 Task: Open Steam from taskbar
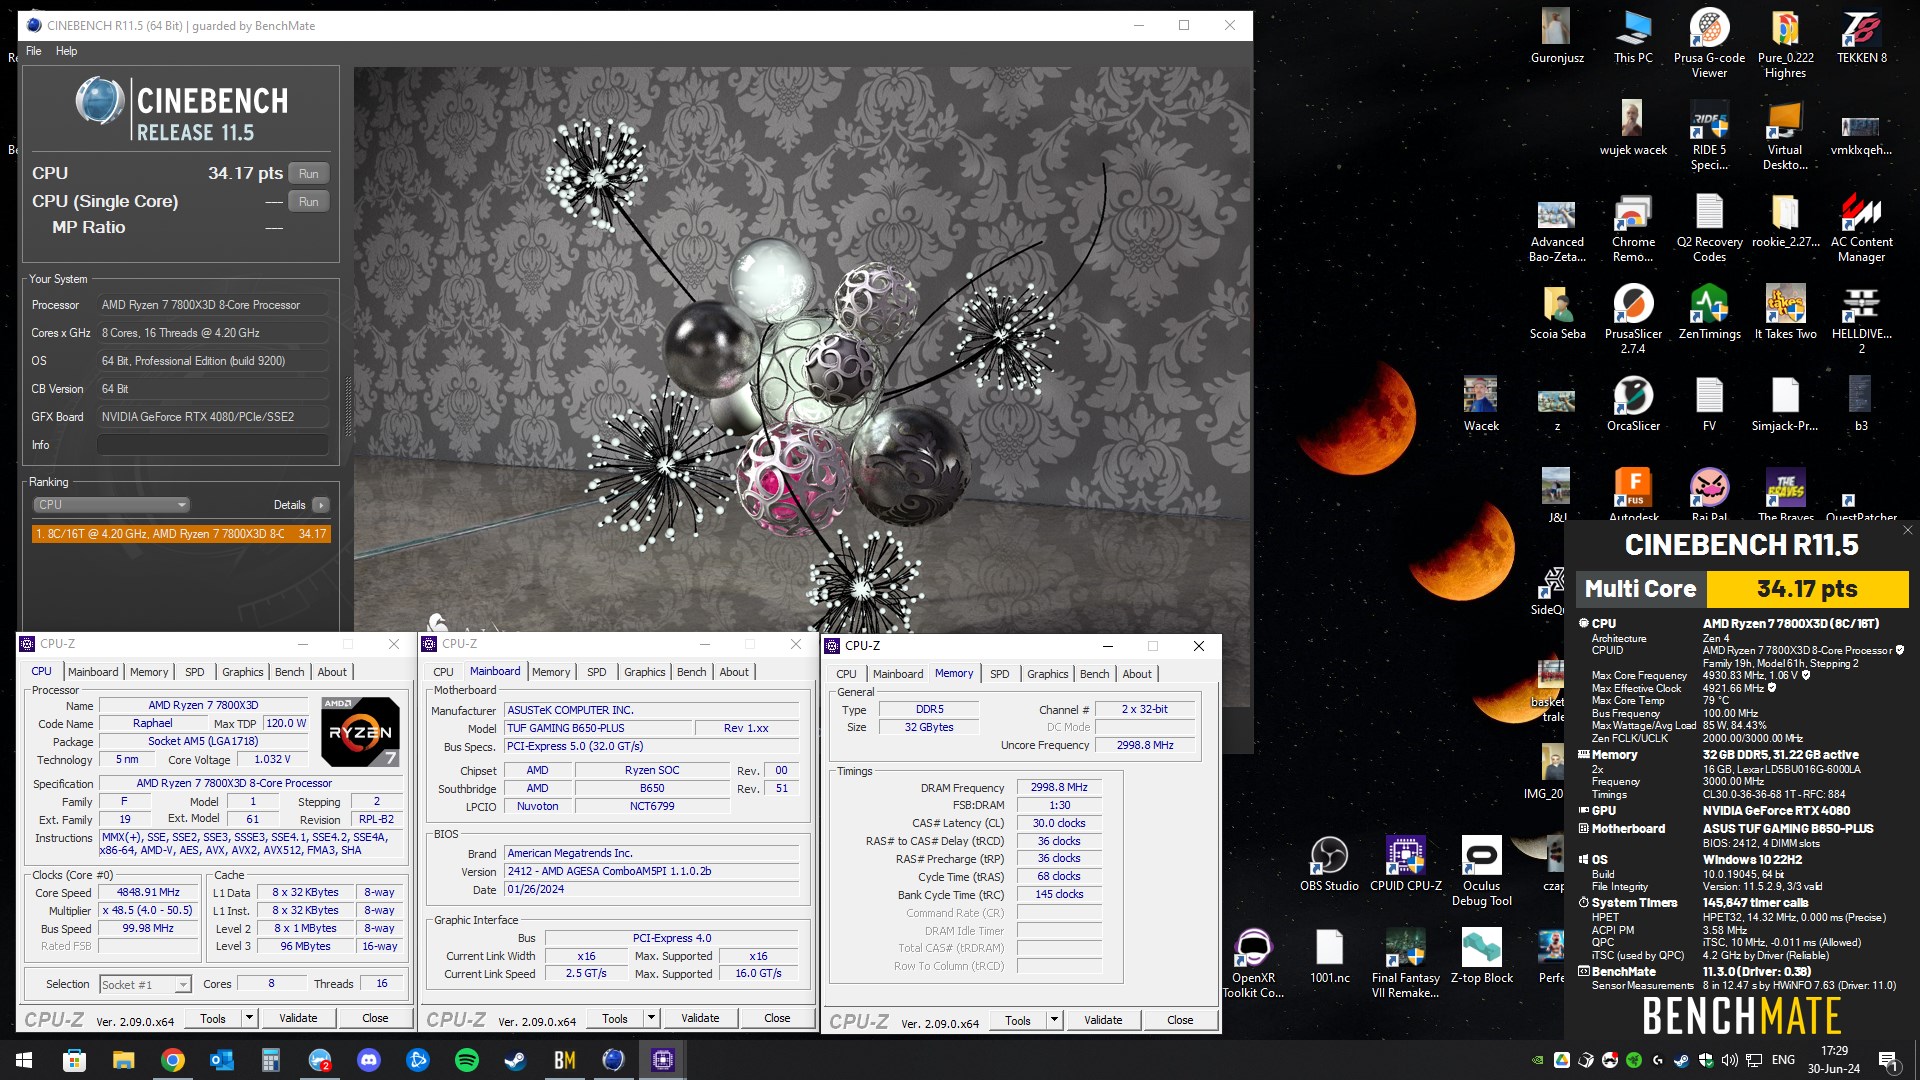[x=515, y=1060]
